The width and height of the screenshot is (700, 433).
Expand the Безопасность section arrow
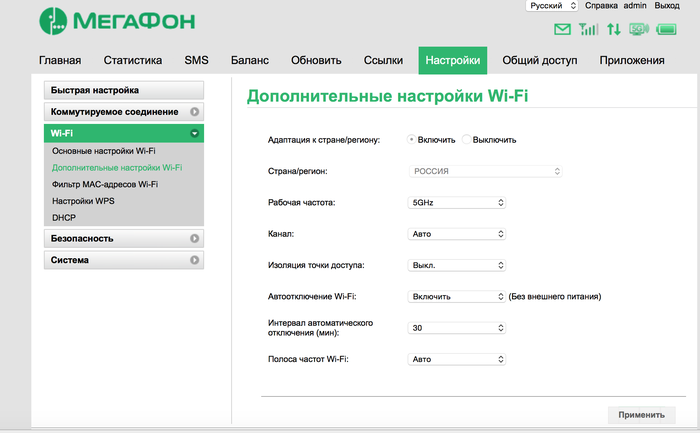[194, 239]
